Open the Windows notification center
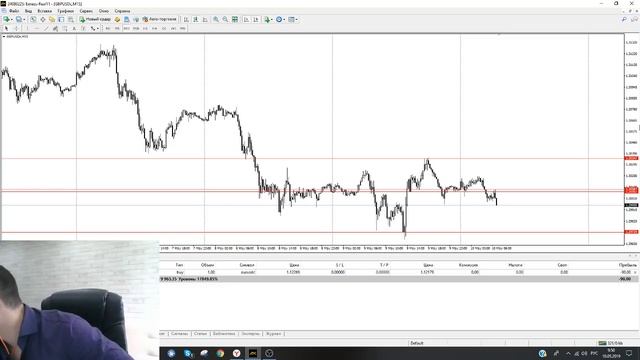640x360 pixels. [x=629, y=353]
